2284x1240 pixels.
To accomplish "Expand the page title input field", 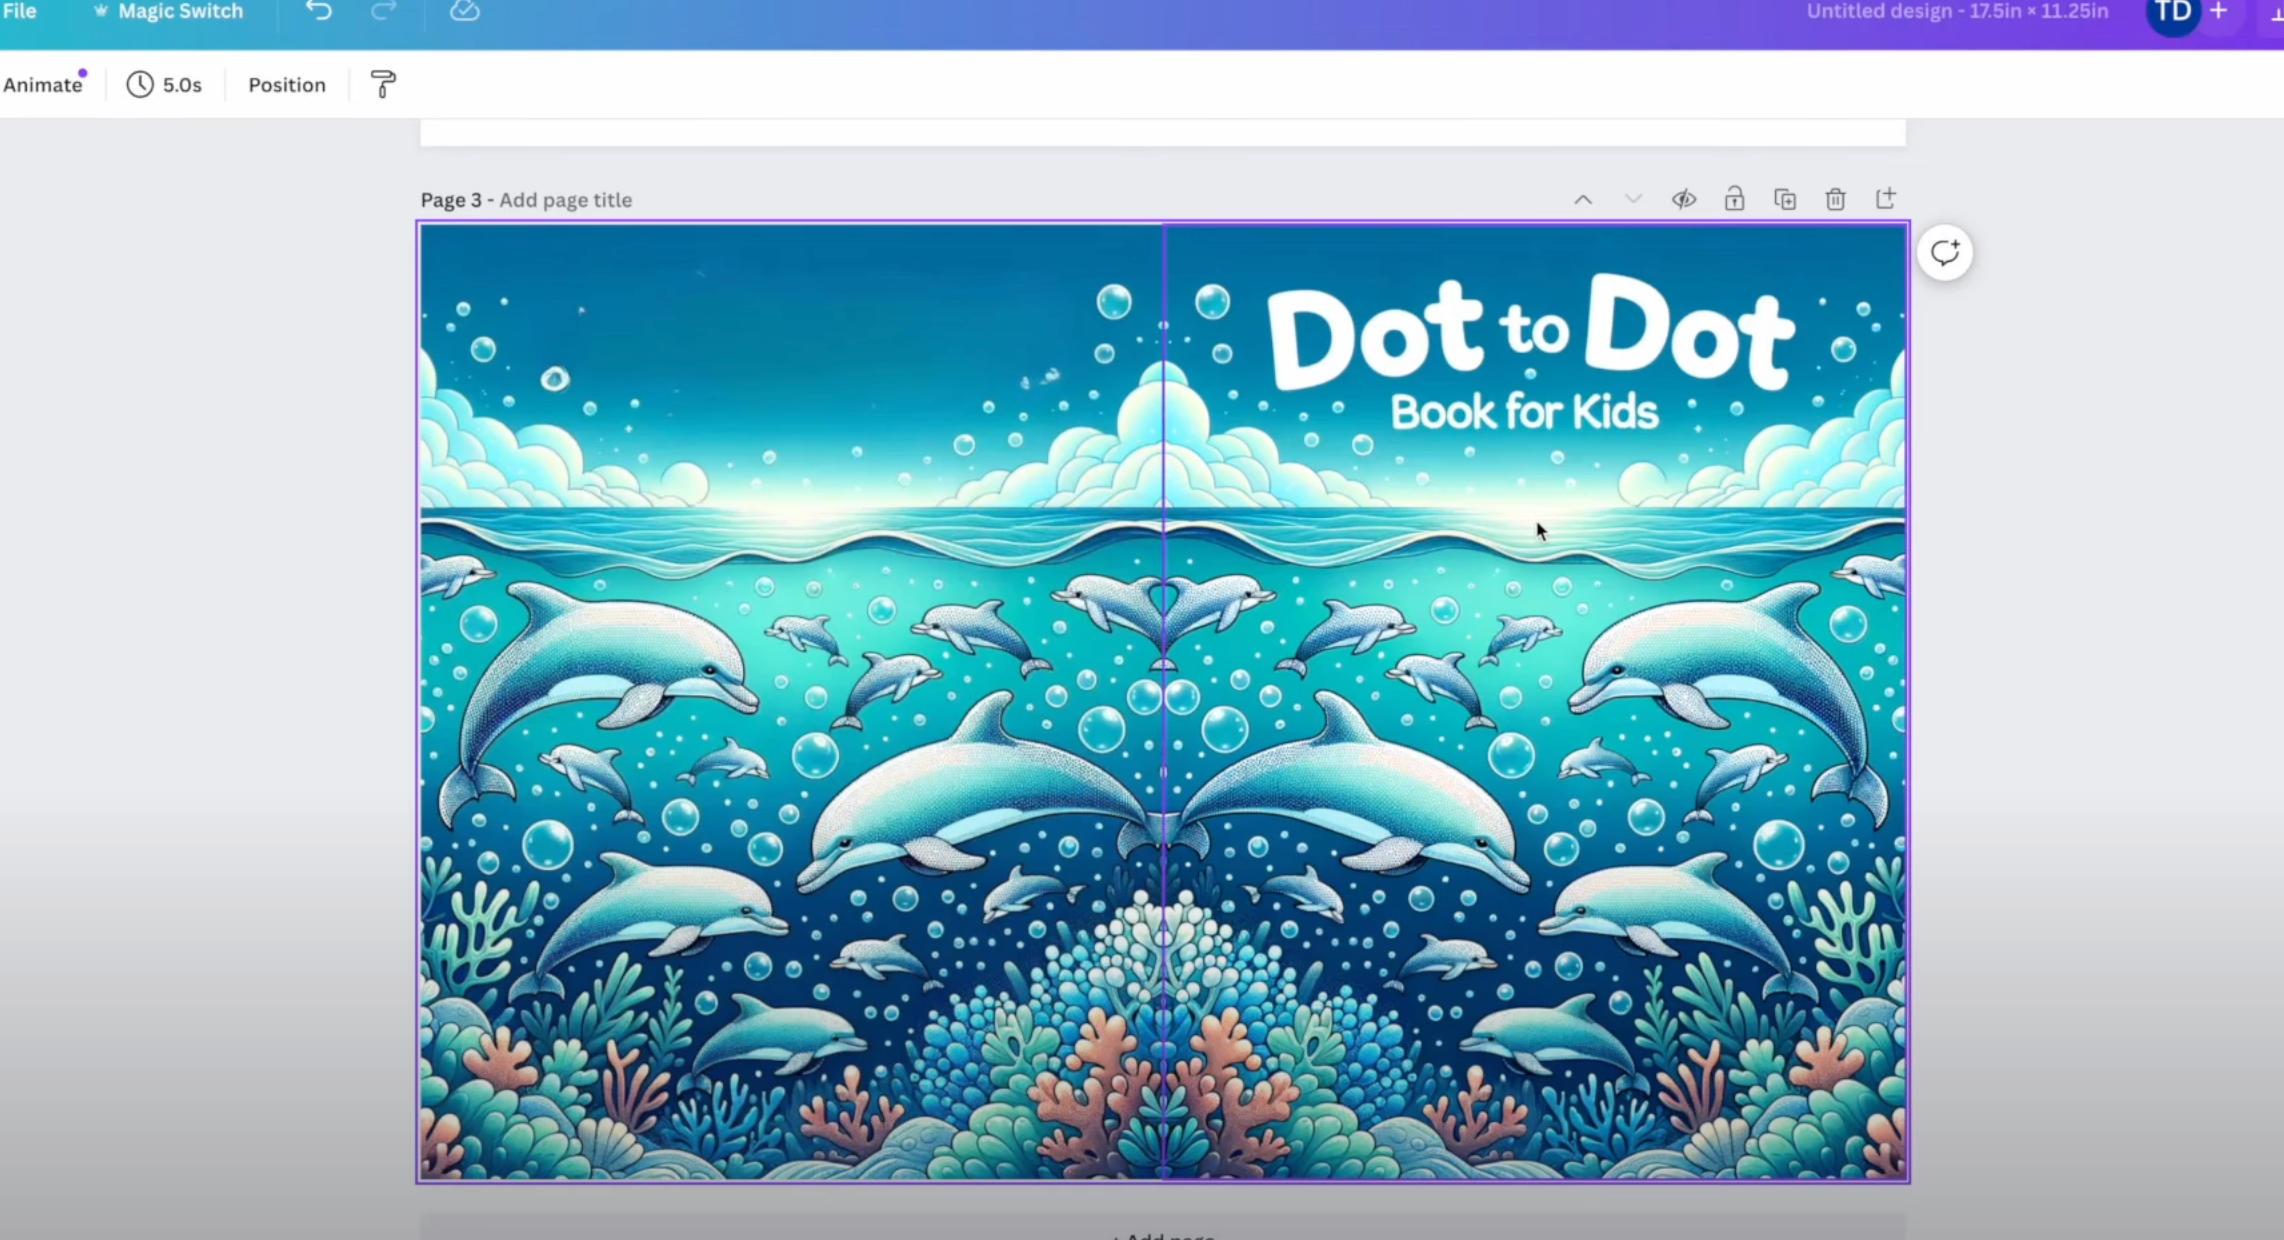I will tap(565, 200).
